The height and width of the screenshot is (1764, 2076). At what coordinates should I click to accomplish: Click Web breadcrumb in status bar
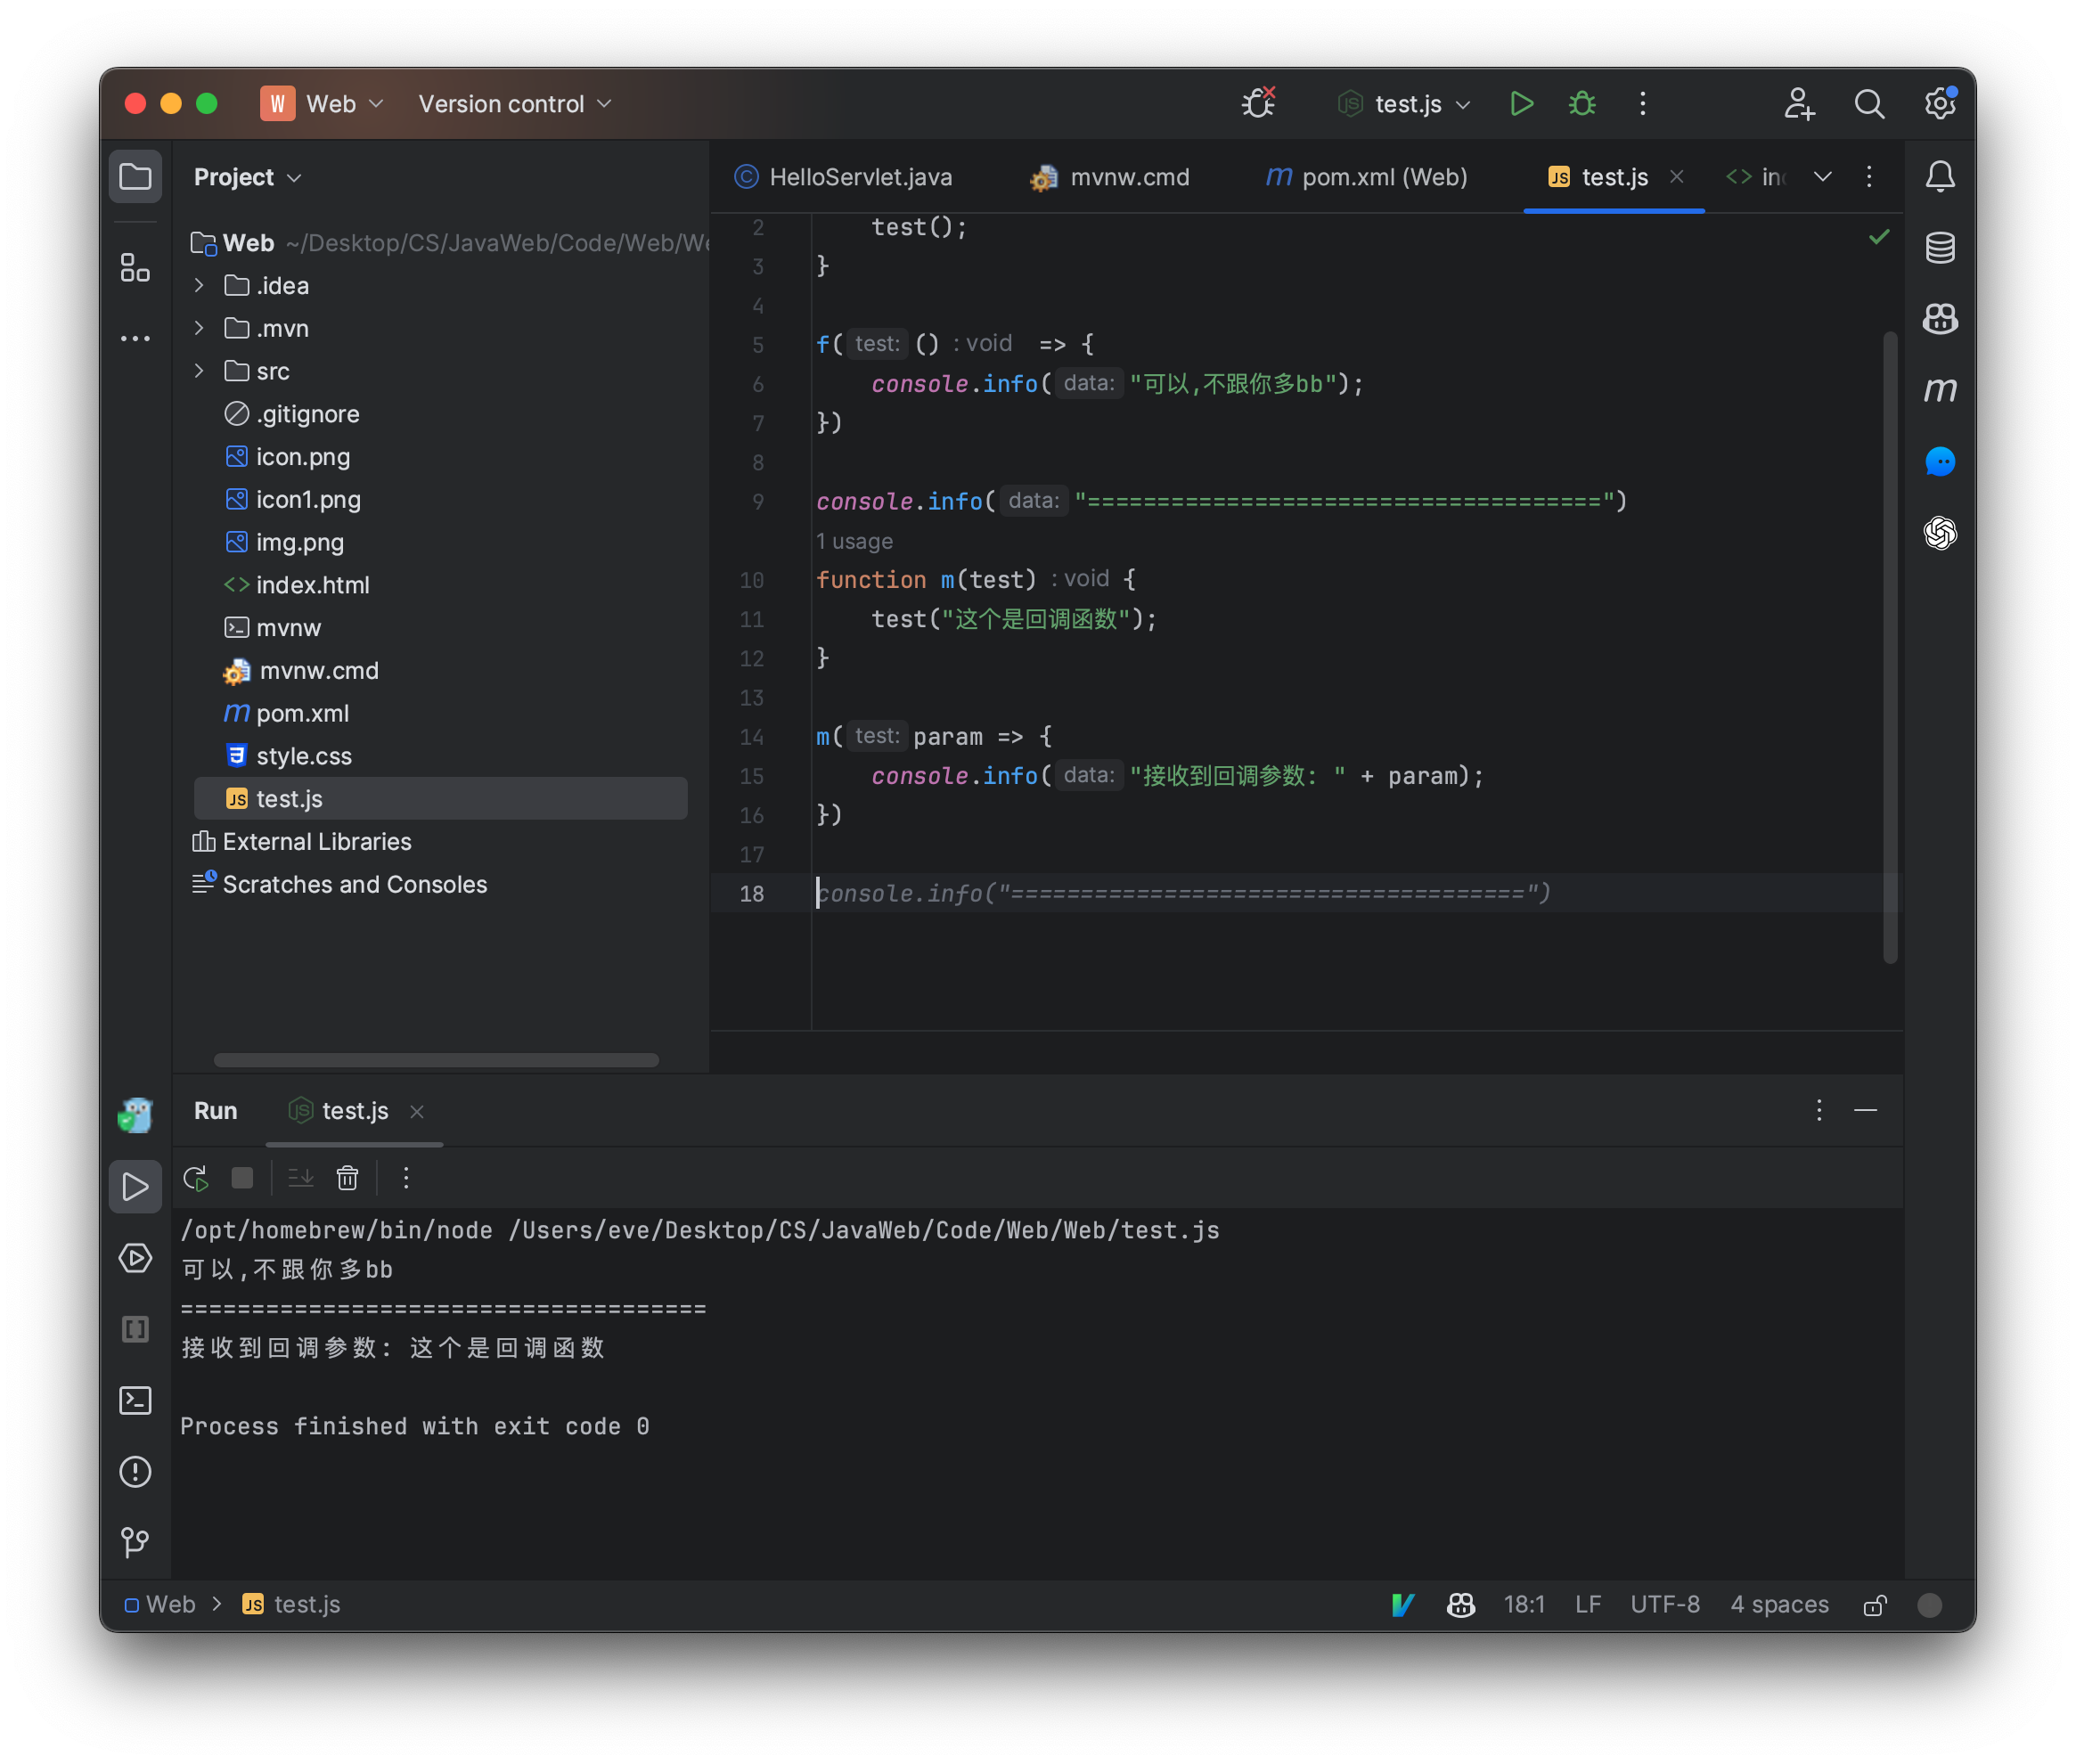coord(160,1605)
